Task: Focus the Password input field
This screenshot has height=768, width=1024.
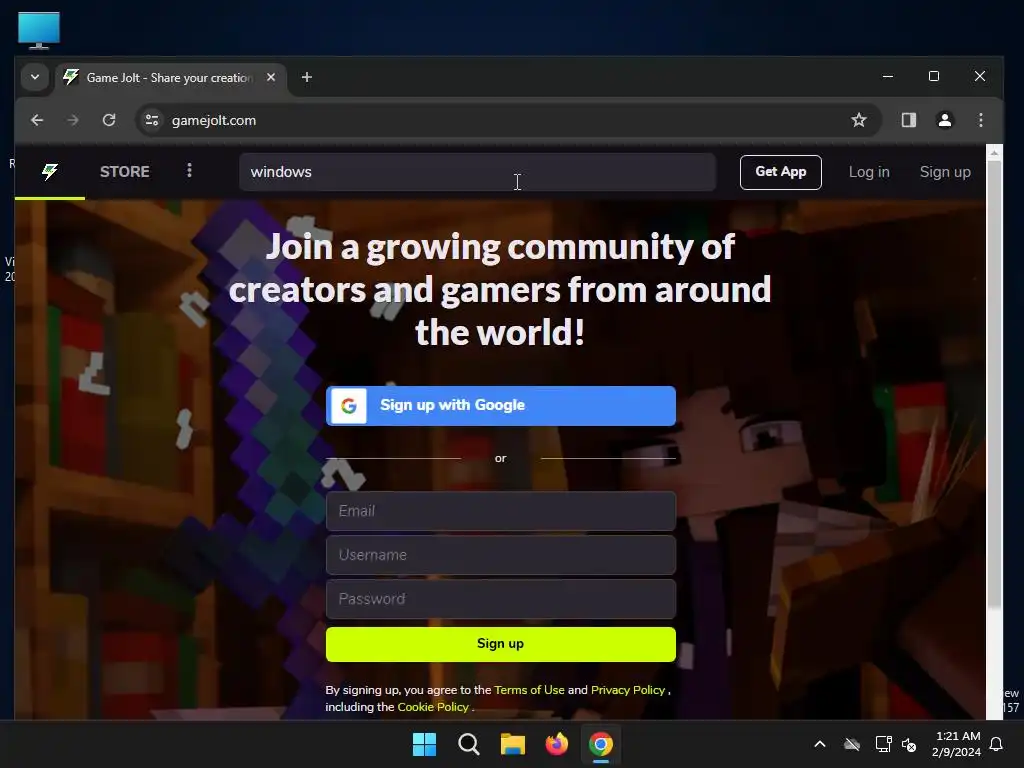Action: pyautogui.click(x=501, y=599)
